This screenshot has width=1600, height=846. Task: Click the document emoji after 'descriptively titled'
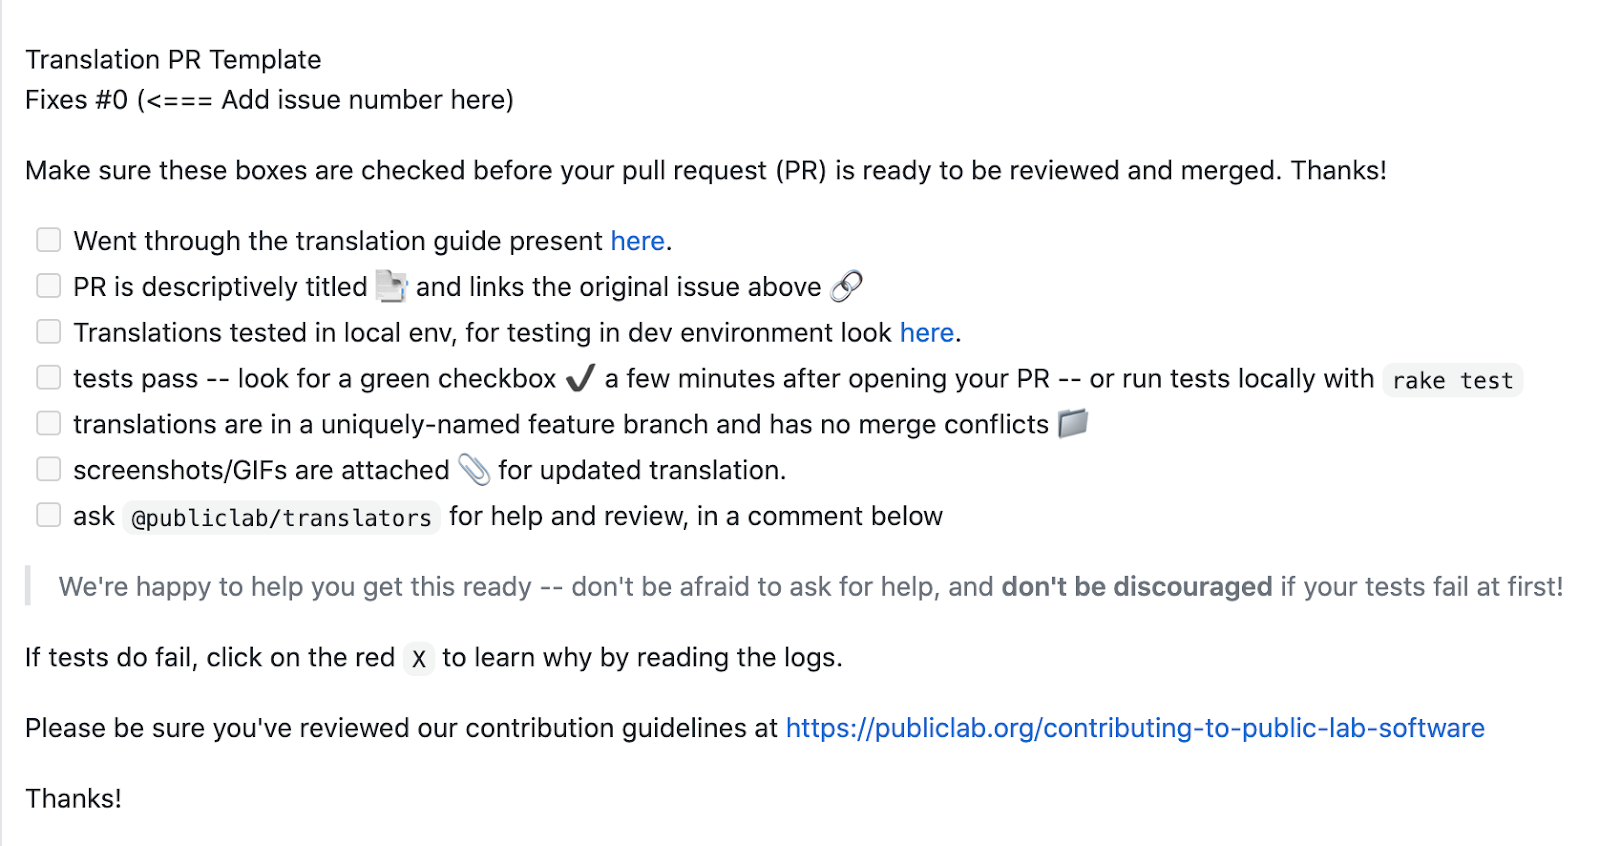tap(391, 287)
